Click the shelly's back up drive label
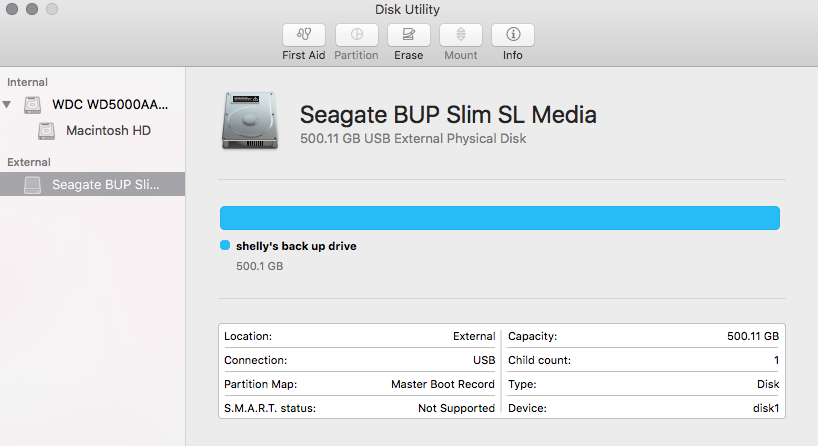The height and width of the screenshot is (446, 818). click(x=296, y=246)
